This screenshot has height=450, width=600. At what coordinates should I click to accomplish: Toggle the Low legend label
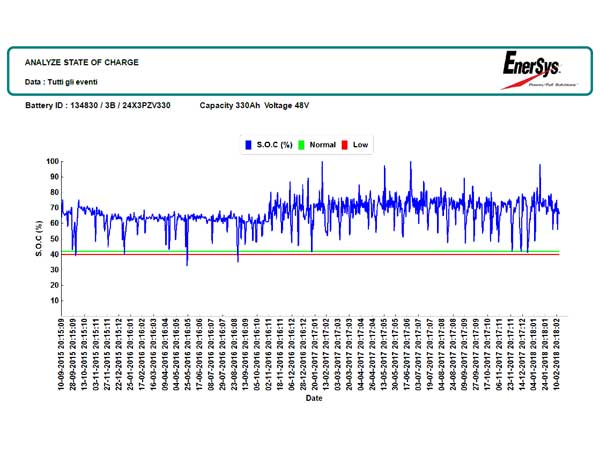point(361,145)
